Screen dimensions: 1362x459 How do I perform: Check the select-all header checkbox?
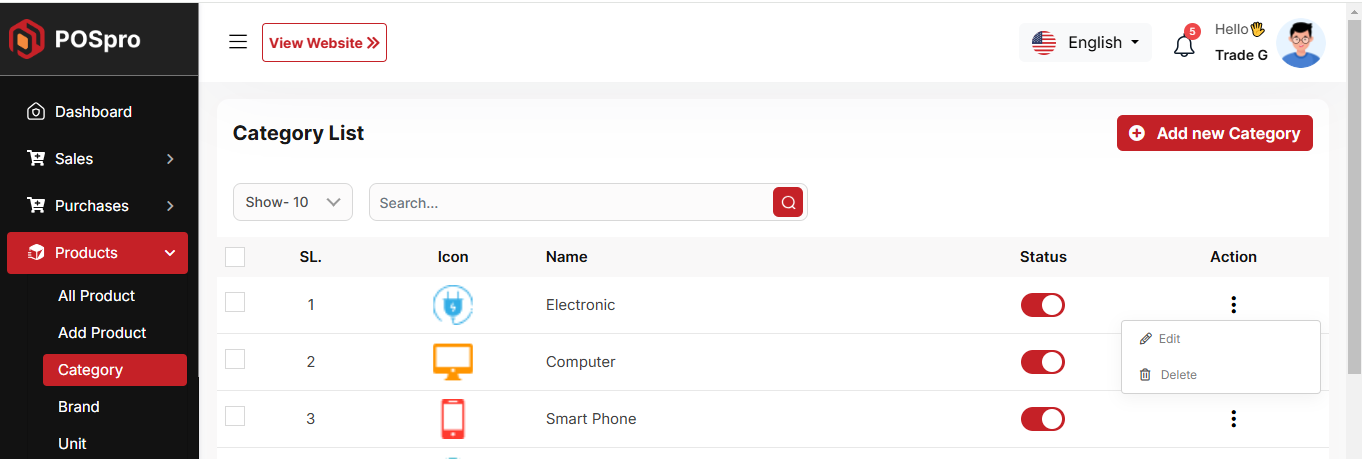point(235,257)
